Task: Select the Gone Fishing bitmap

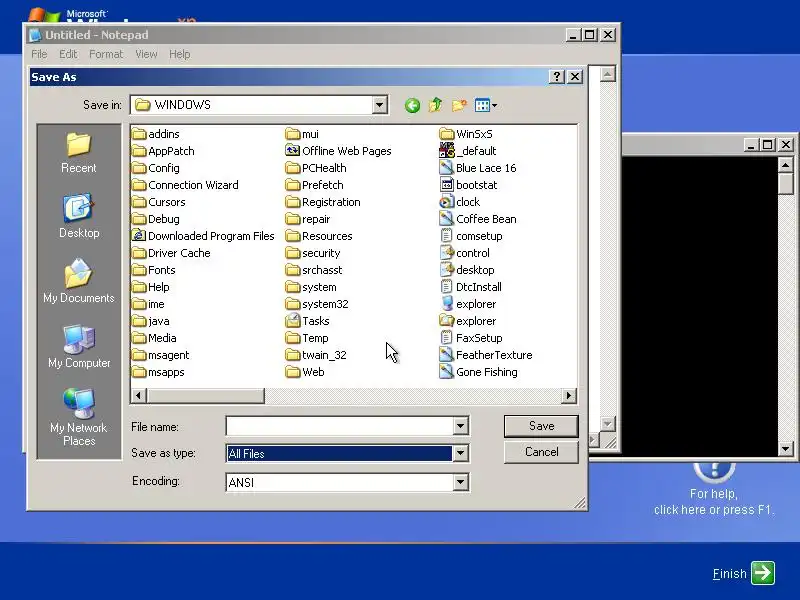Action: (478, 372)
